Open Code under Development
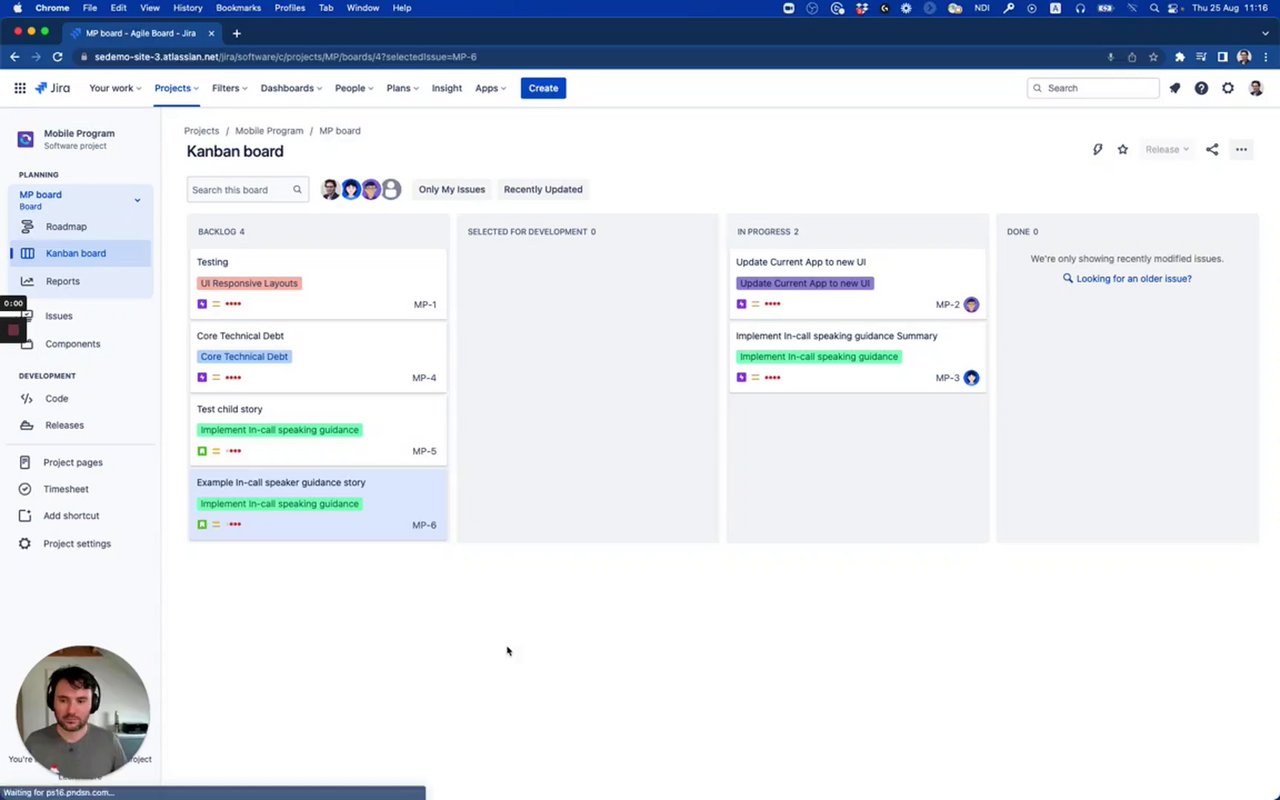This screenshot has width=1280, height=800. (80, 398)
